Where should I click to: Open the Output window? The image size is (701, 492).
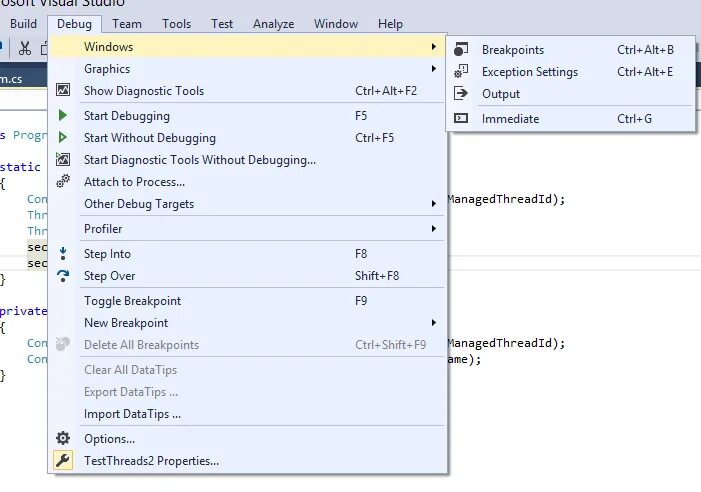pos(570,93)
